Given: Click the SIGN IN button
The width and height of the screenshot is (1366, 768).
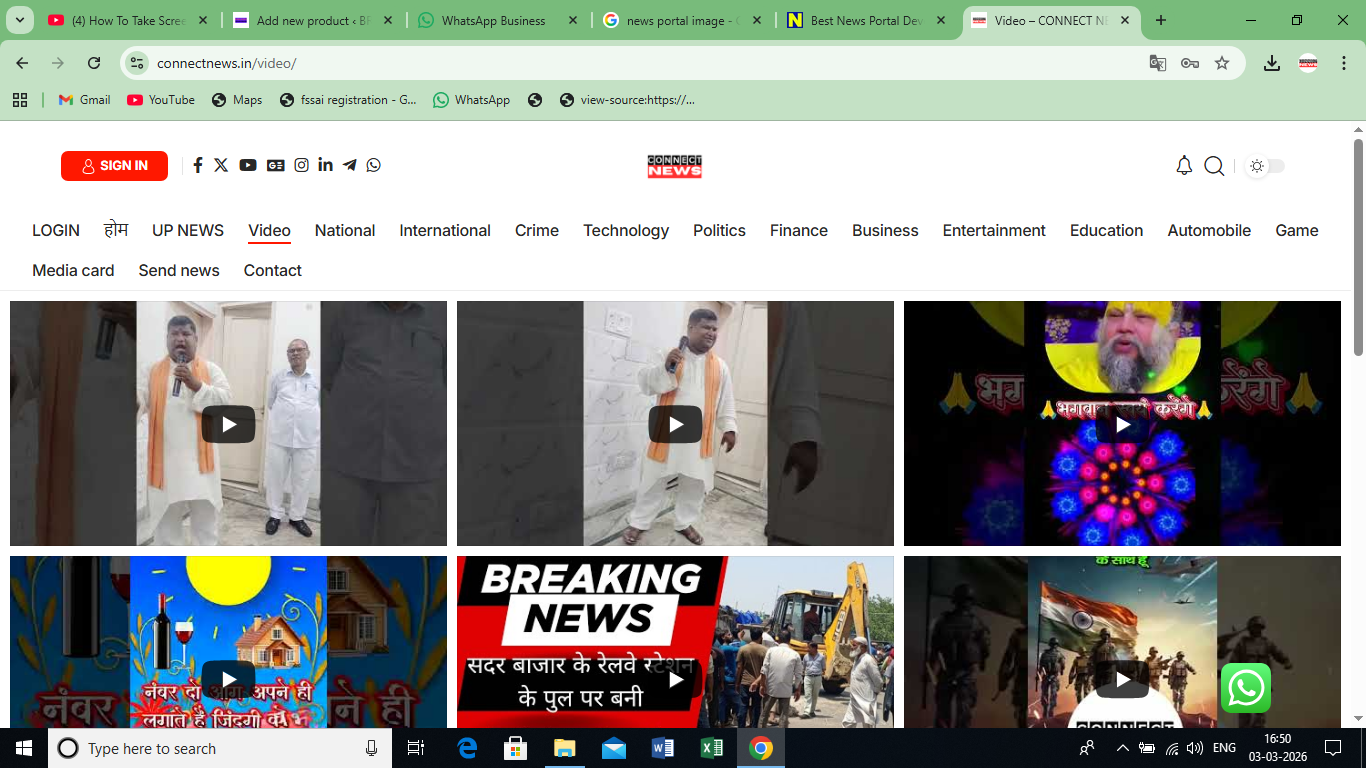Looking at the screenshot, I should tap(114, 166).
